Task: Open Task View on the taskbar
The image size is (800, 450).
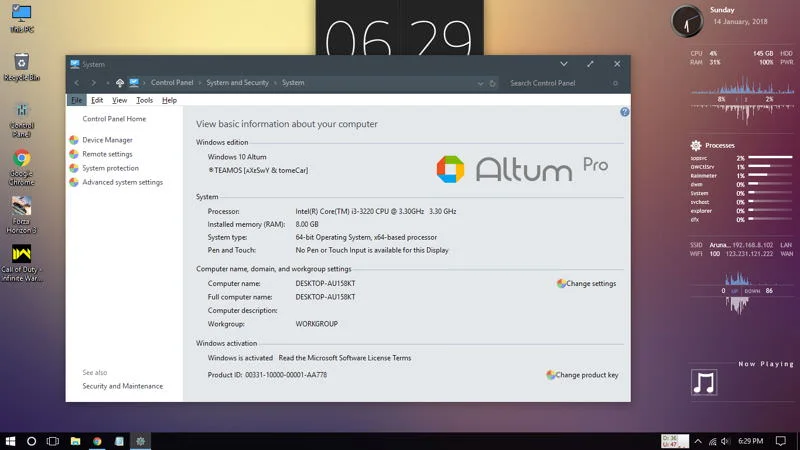Action: [53, 441]
